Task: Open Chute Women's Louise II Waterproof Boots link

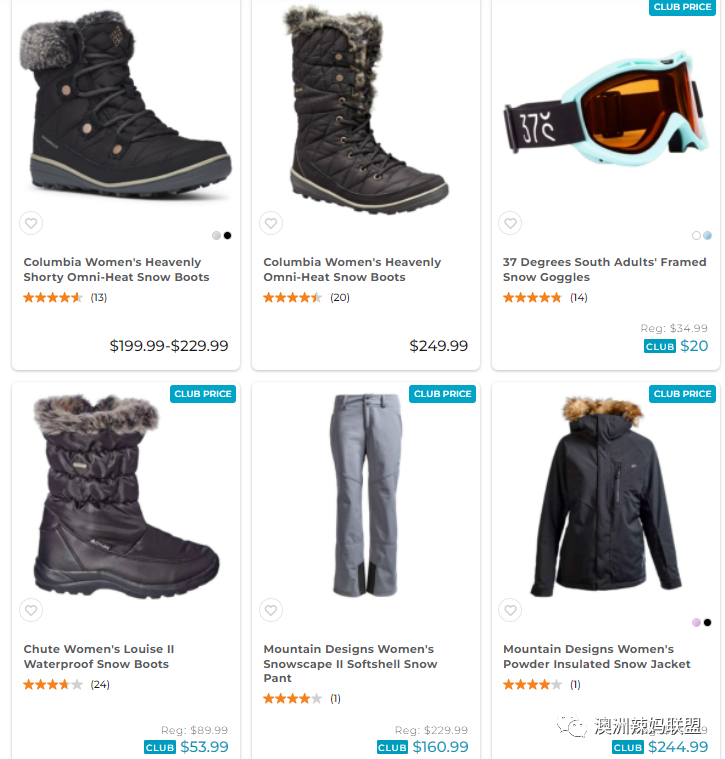Action: pos(99,656)
